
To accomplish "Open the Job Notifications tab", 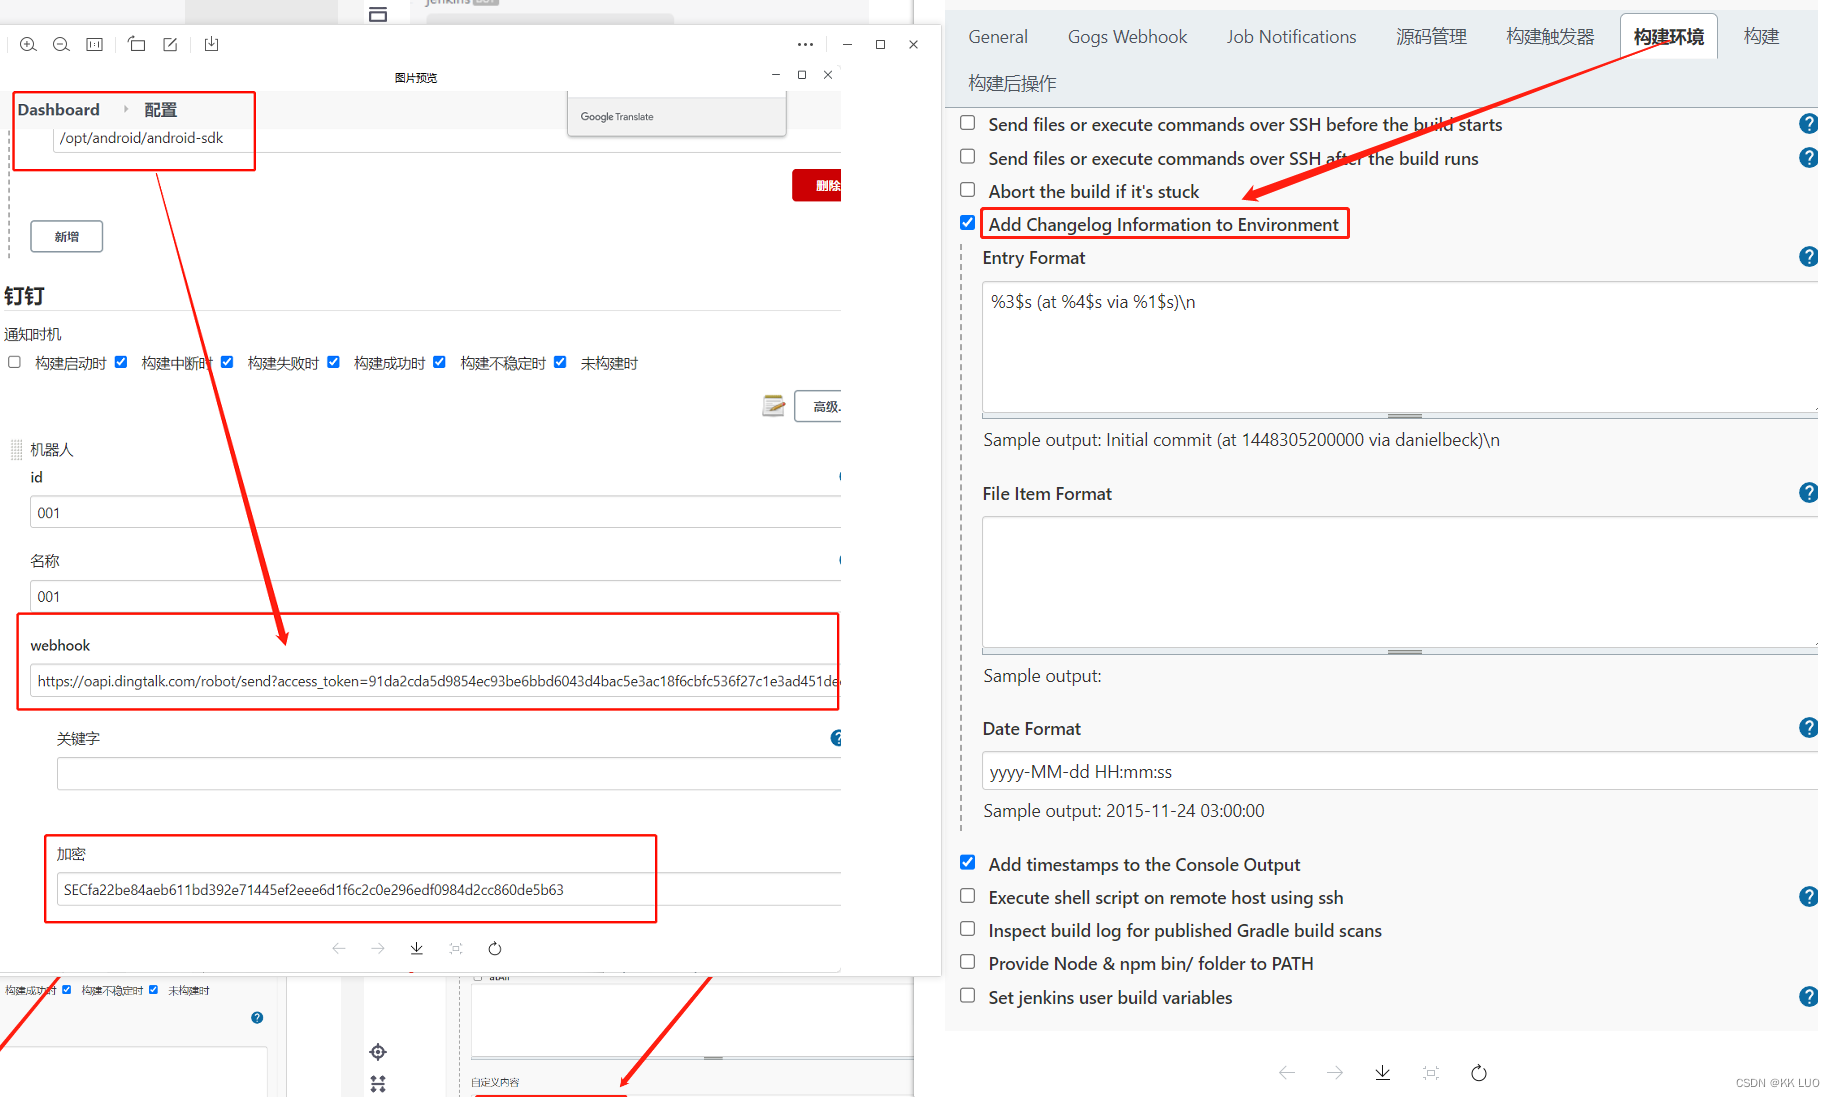I will click(1291, 37).
